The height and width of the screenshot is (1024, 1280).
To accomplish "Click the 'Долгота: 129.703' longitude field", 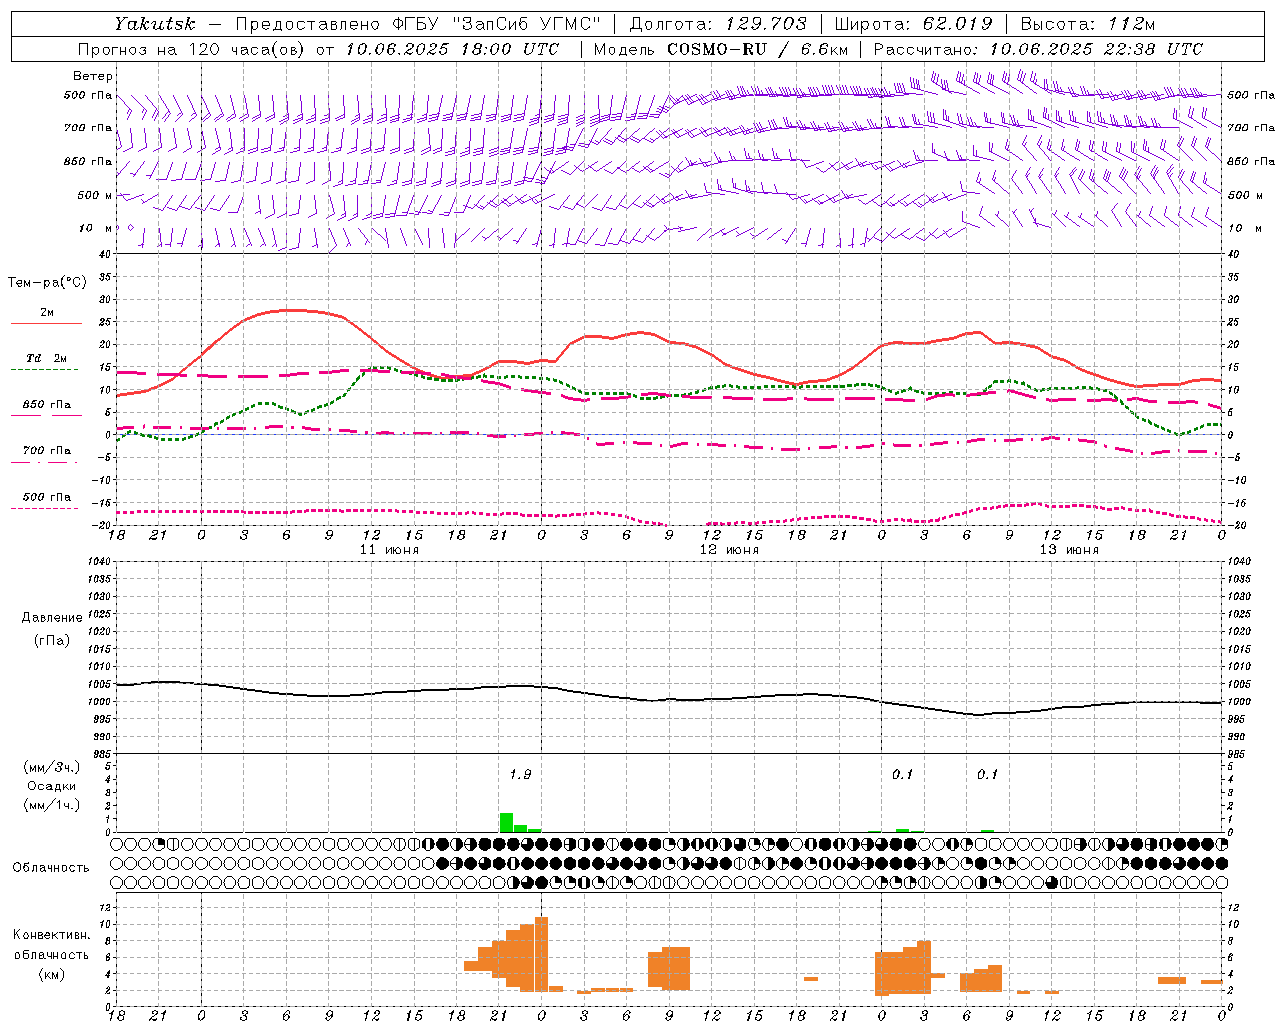I will tap(717, 24).
